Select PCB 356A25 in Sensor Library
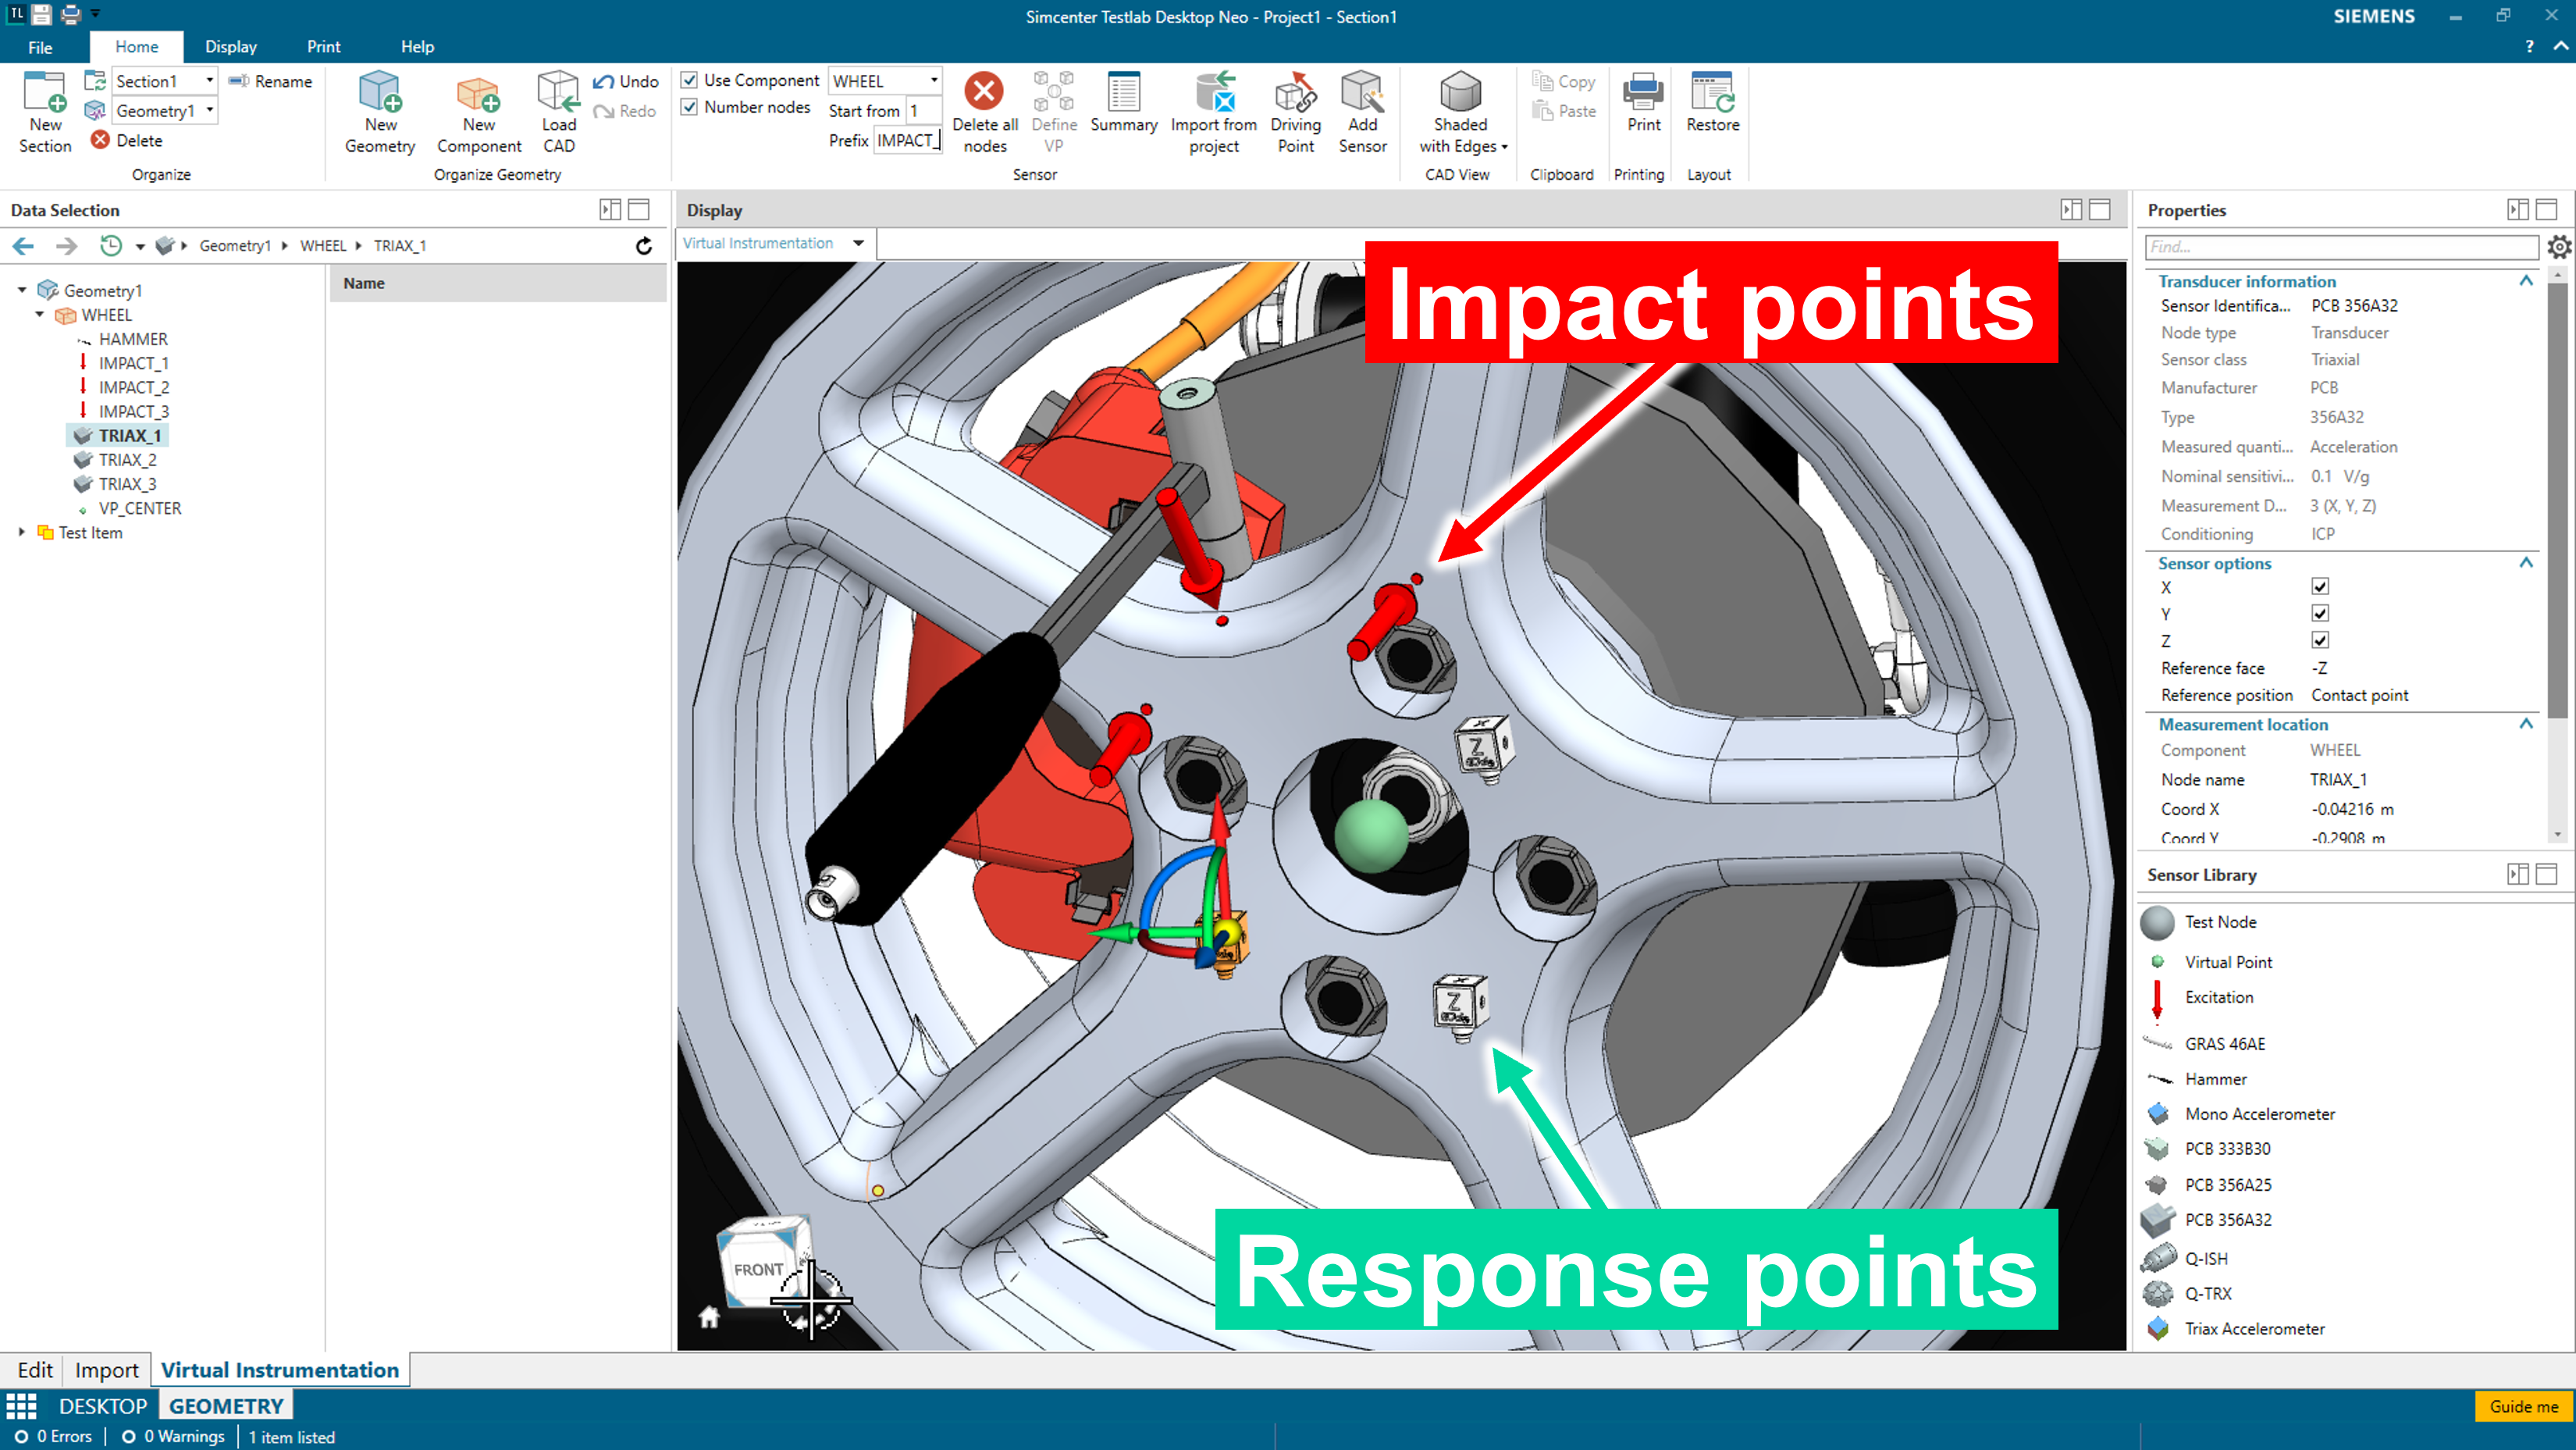Image resolution: width=2576 pixels, height=1450 pixels. click(2227, 1185)
